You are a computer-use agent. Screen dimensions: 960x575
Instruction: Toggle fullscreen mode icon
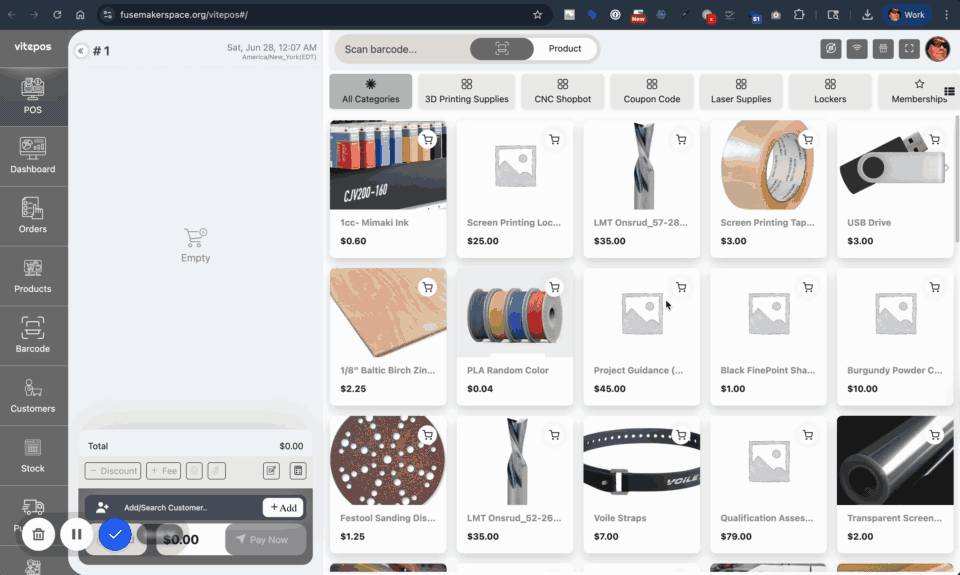tap(910, 49)
